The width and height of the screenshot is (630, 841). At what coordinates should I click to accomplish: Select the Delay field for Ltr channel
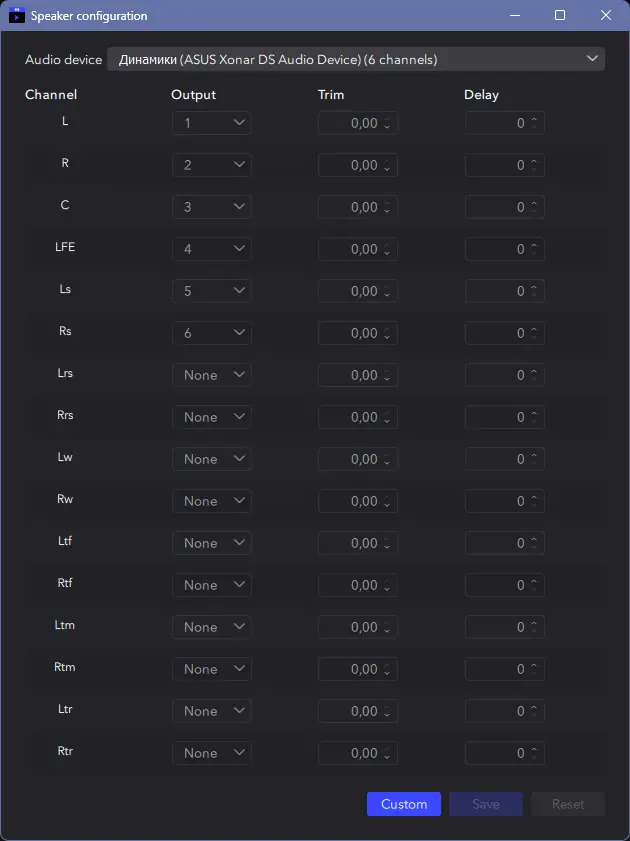[x=495, y=711]
